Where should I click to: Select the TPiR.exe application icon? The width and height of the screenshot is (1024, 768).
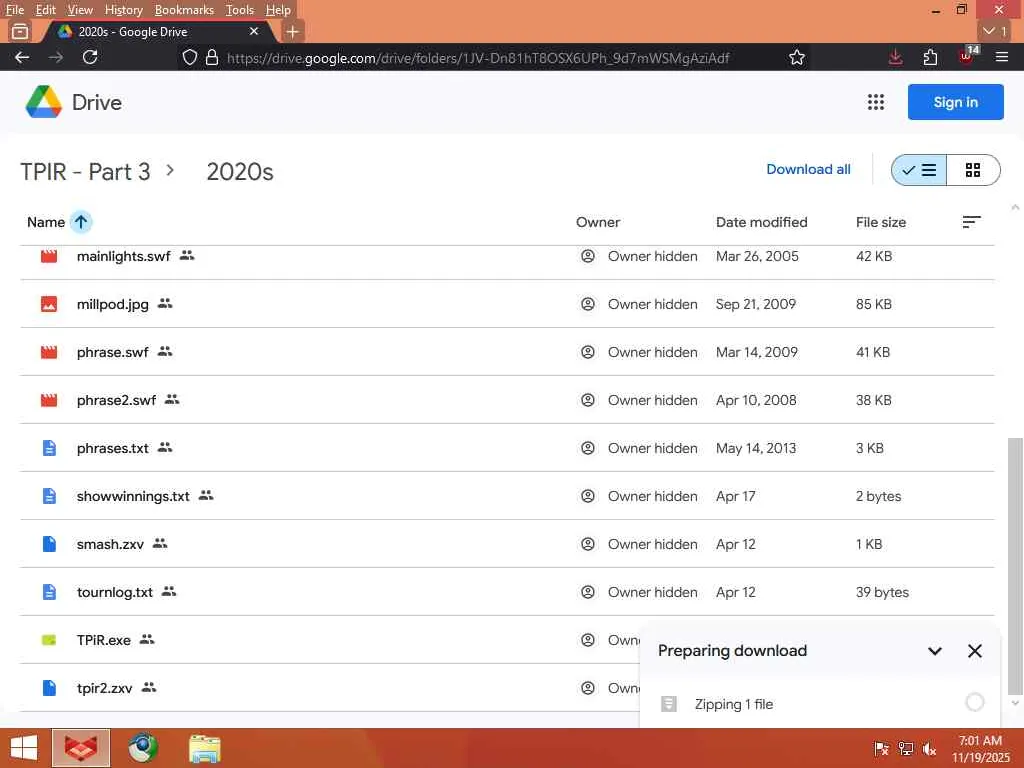49,640
